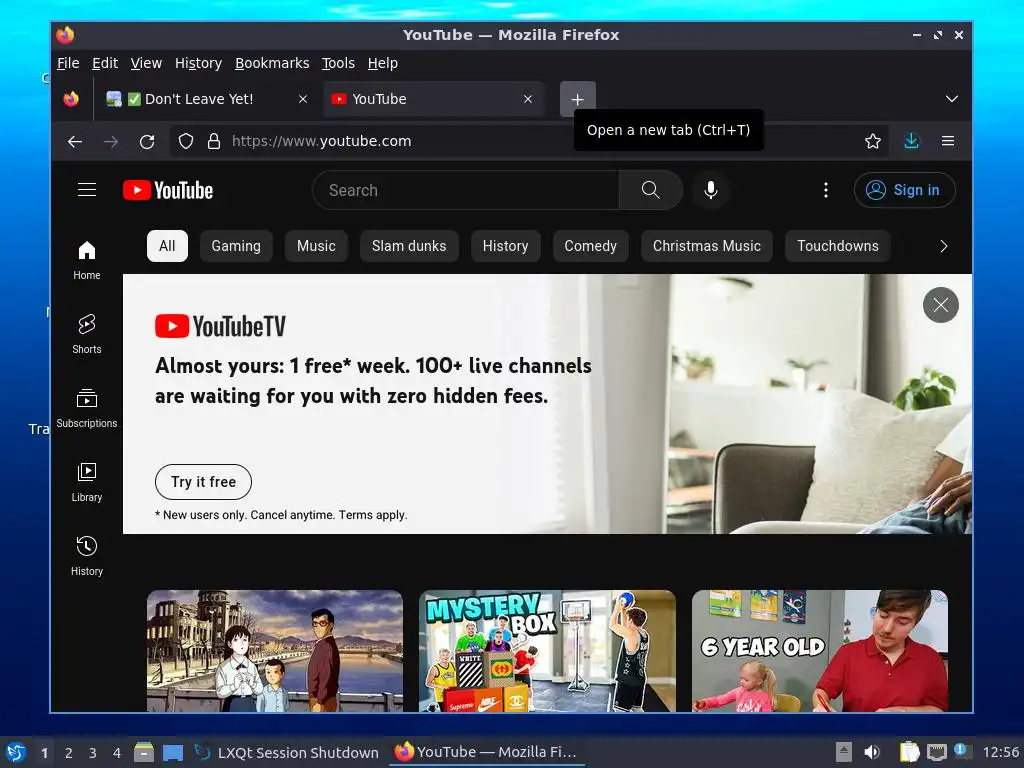
Task: Open the Edit menu
Action: coord(104,63)
